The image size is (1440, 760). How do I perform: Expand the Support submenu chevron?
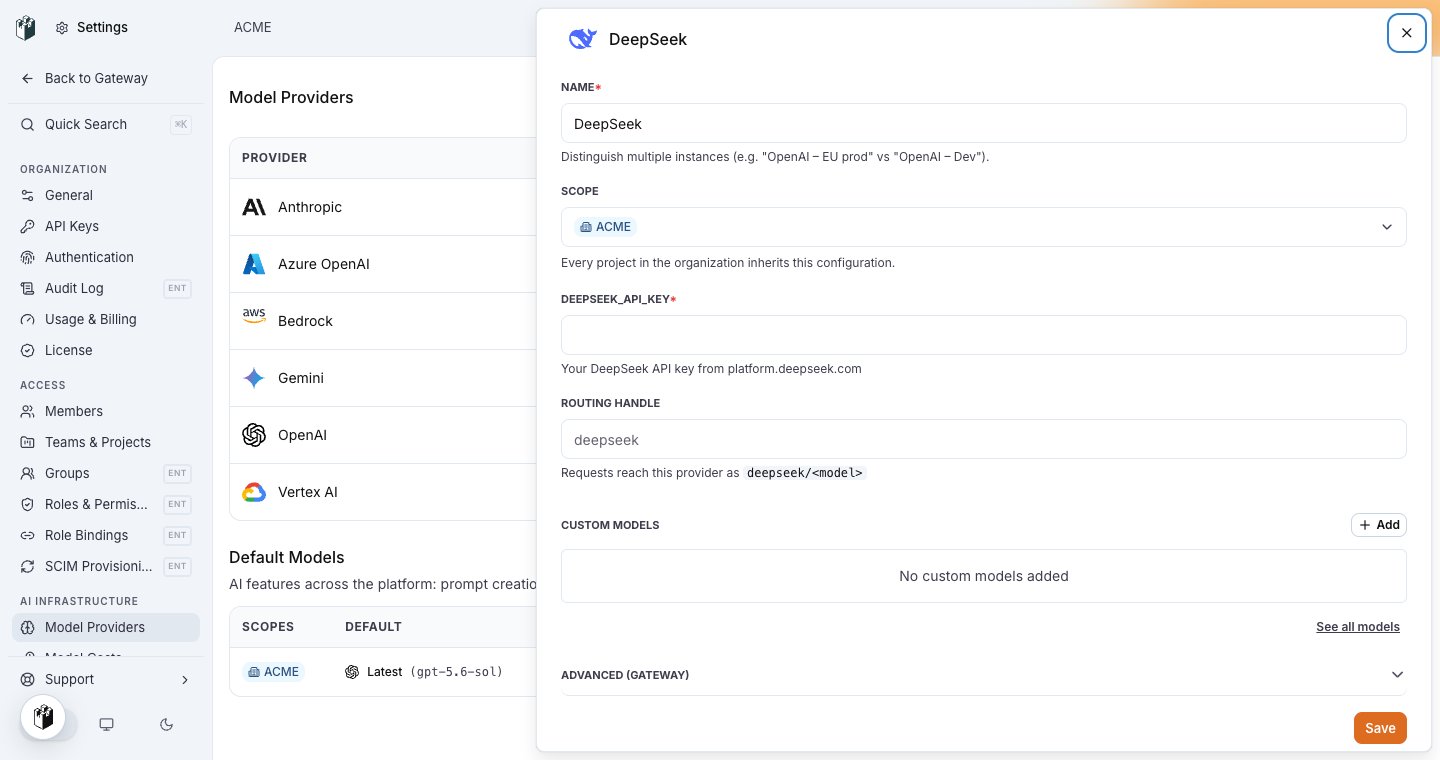(185, 679)
